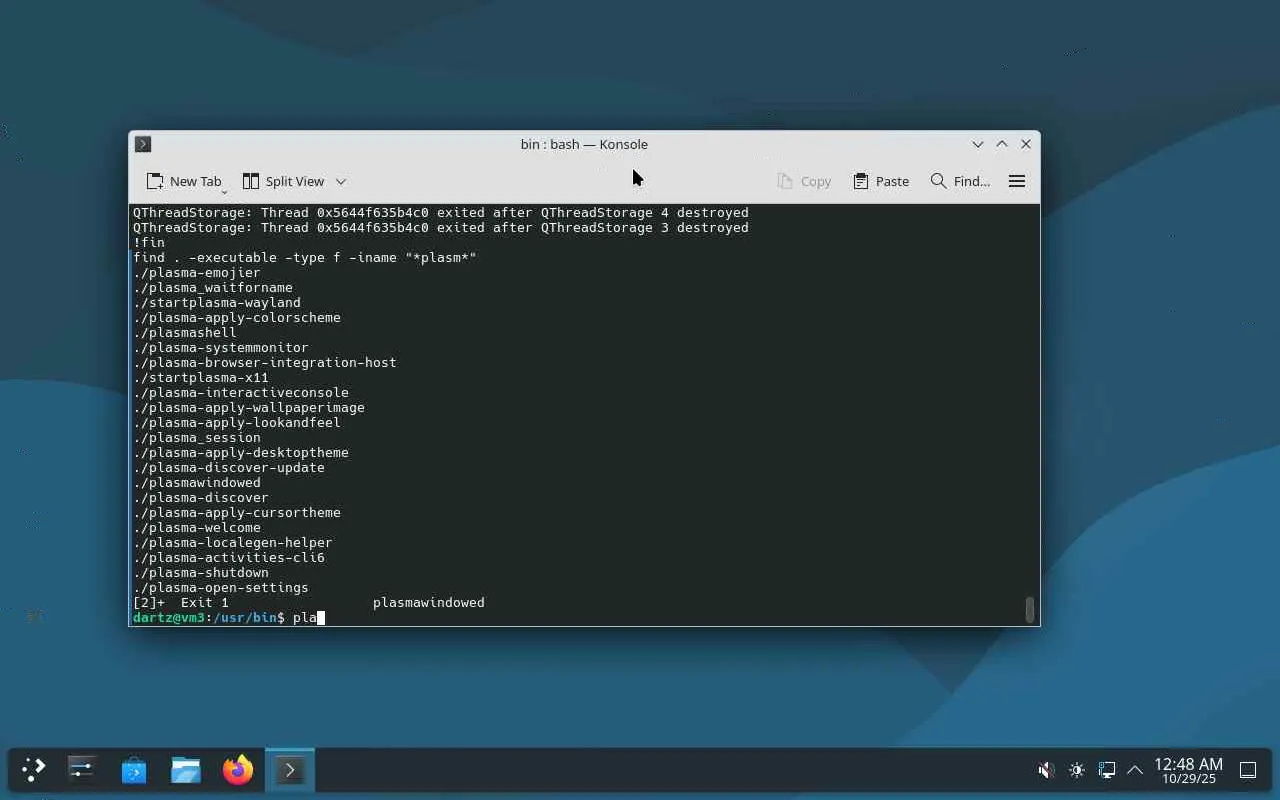Open the network tray icon

(x=1106, y=770)
